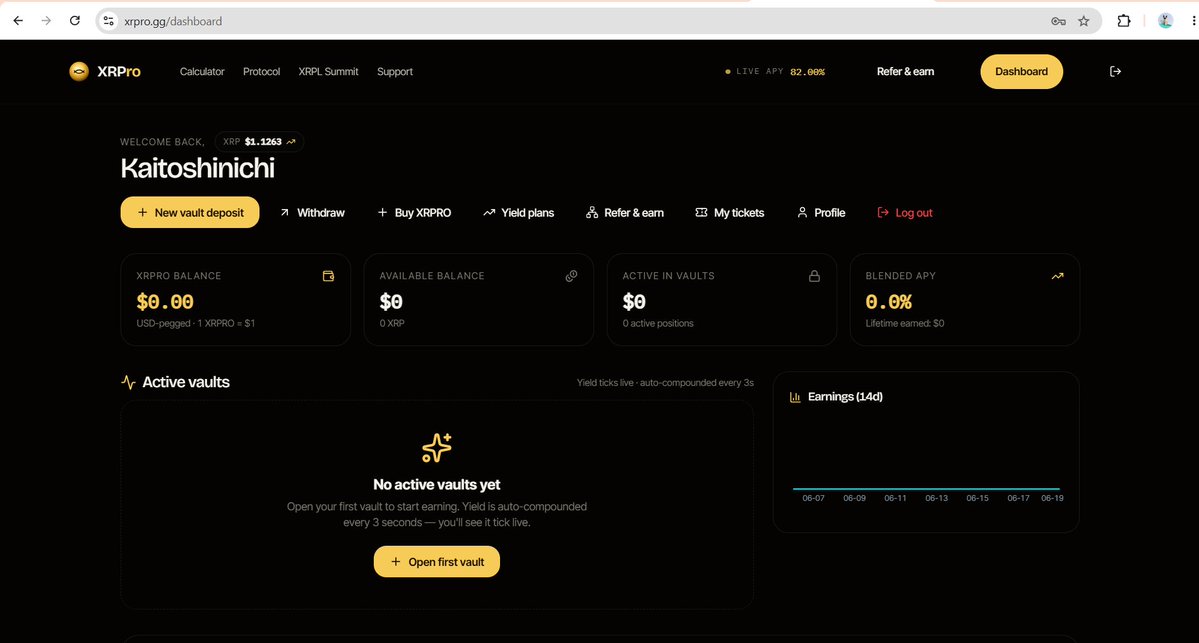Click the Kaitoshinichi username heading
Viewport: 1199px width, 643px height.
[x=197, y=168]
